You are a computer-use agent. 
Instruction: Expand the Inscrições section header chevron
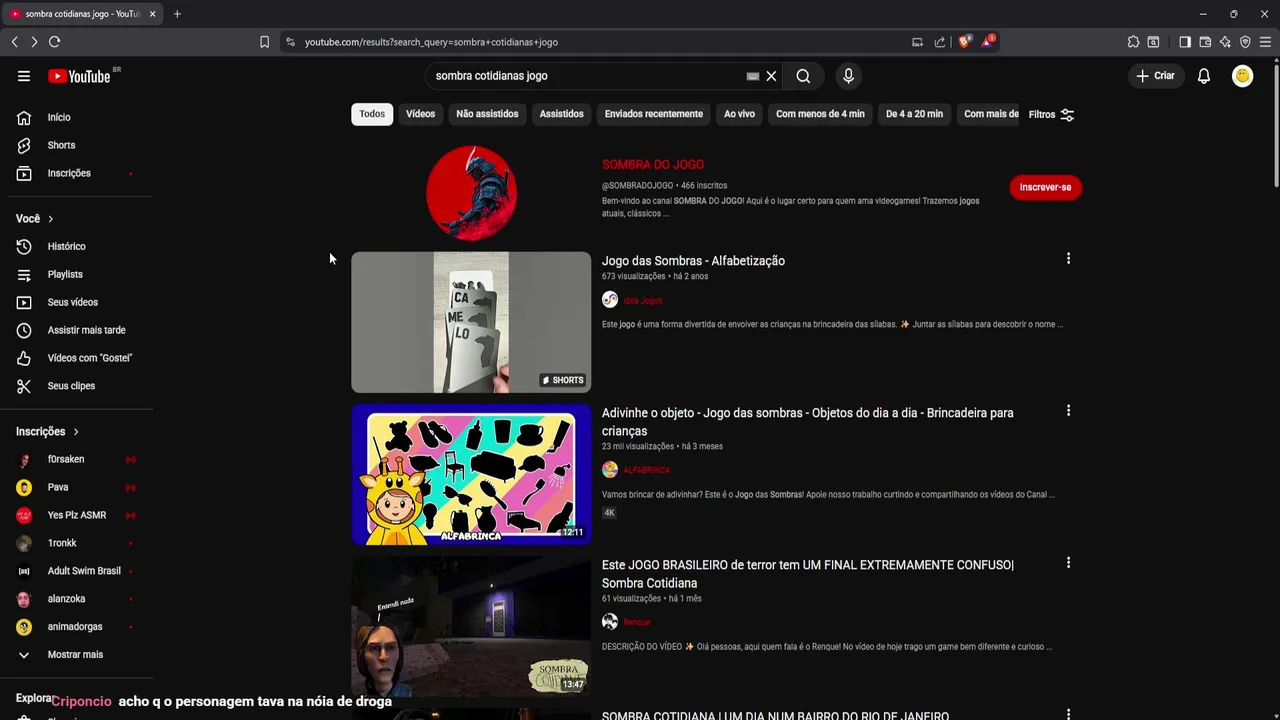click(75, 432)
